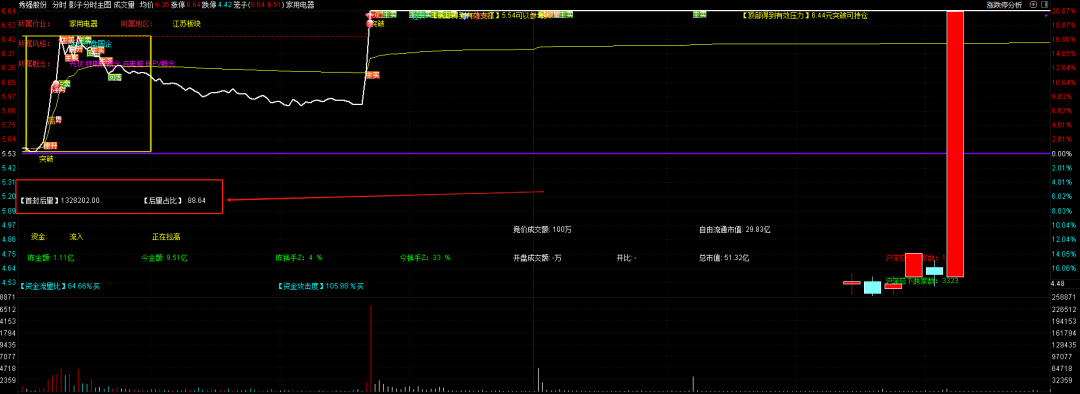Screen dimensions: 1080x394
Task: Click the red ball marker at limit-up 突破 point
Action: 371,24
